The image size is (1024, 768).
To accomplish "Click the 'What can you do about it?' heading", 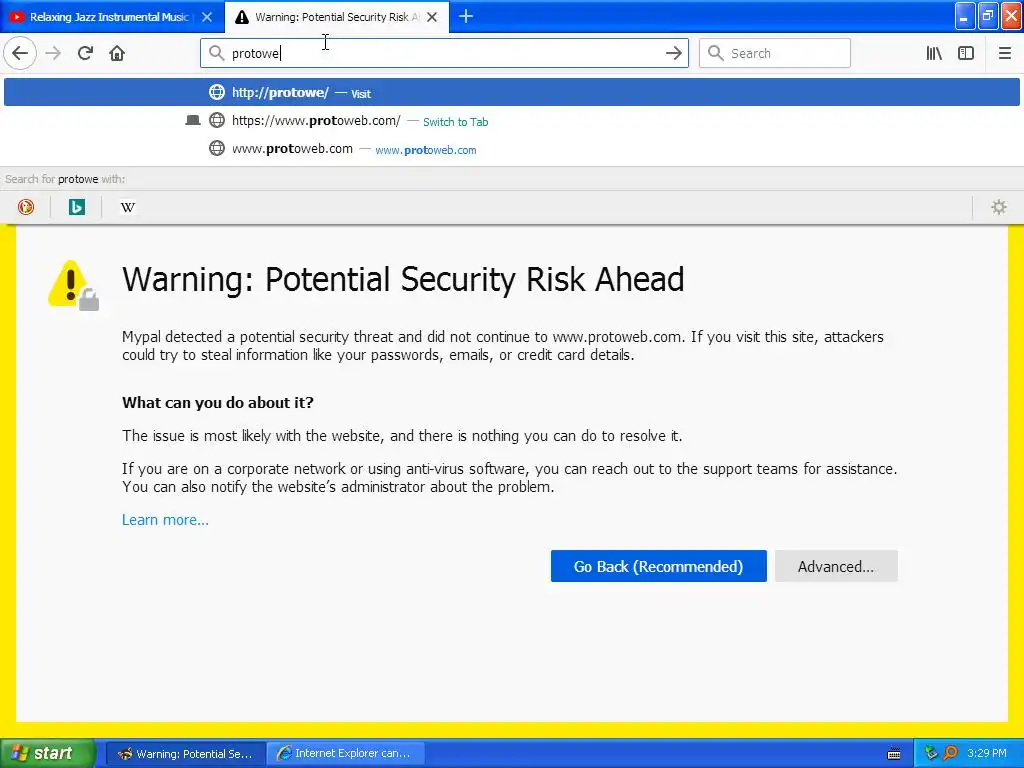I will [217, 402].
